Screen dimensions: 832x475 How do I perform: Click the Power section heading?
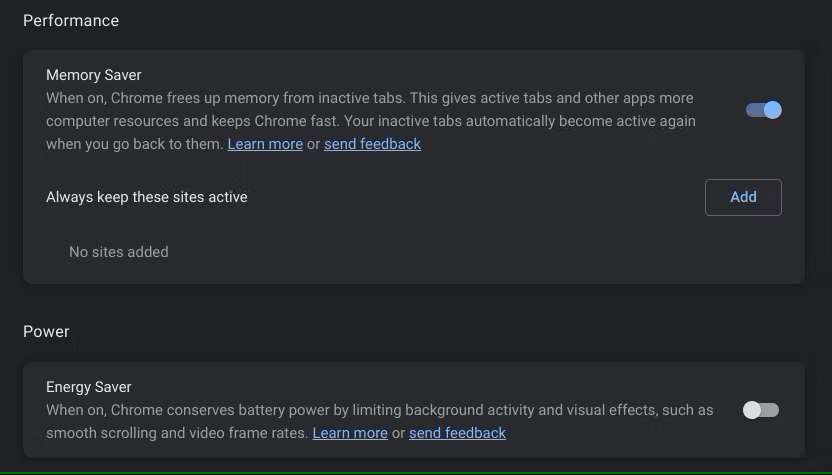click(x=46, y=332)
